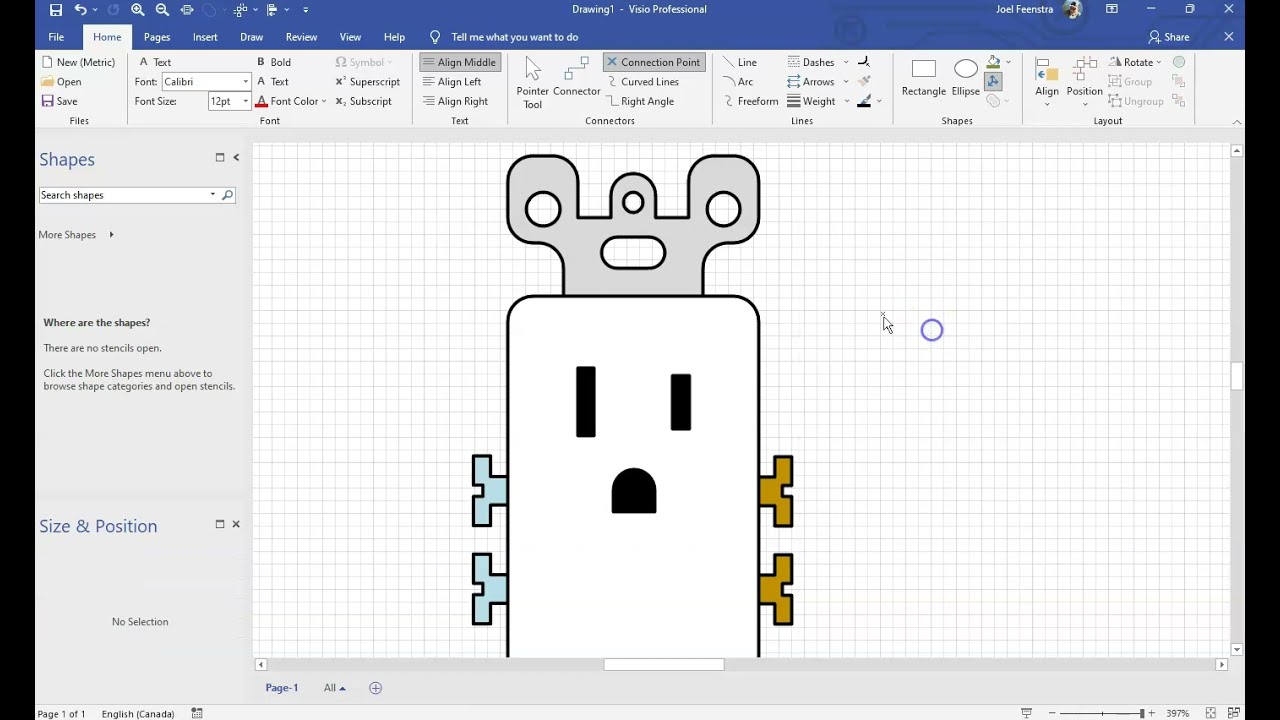Toggle Superscript formatting
The width and height of the screenshot is (1280, 720).
(367, 82)
